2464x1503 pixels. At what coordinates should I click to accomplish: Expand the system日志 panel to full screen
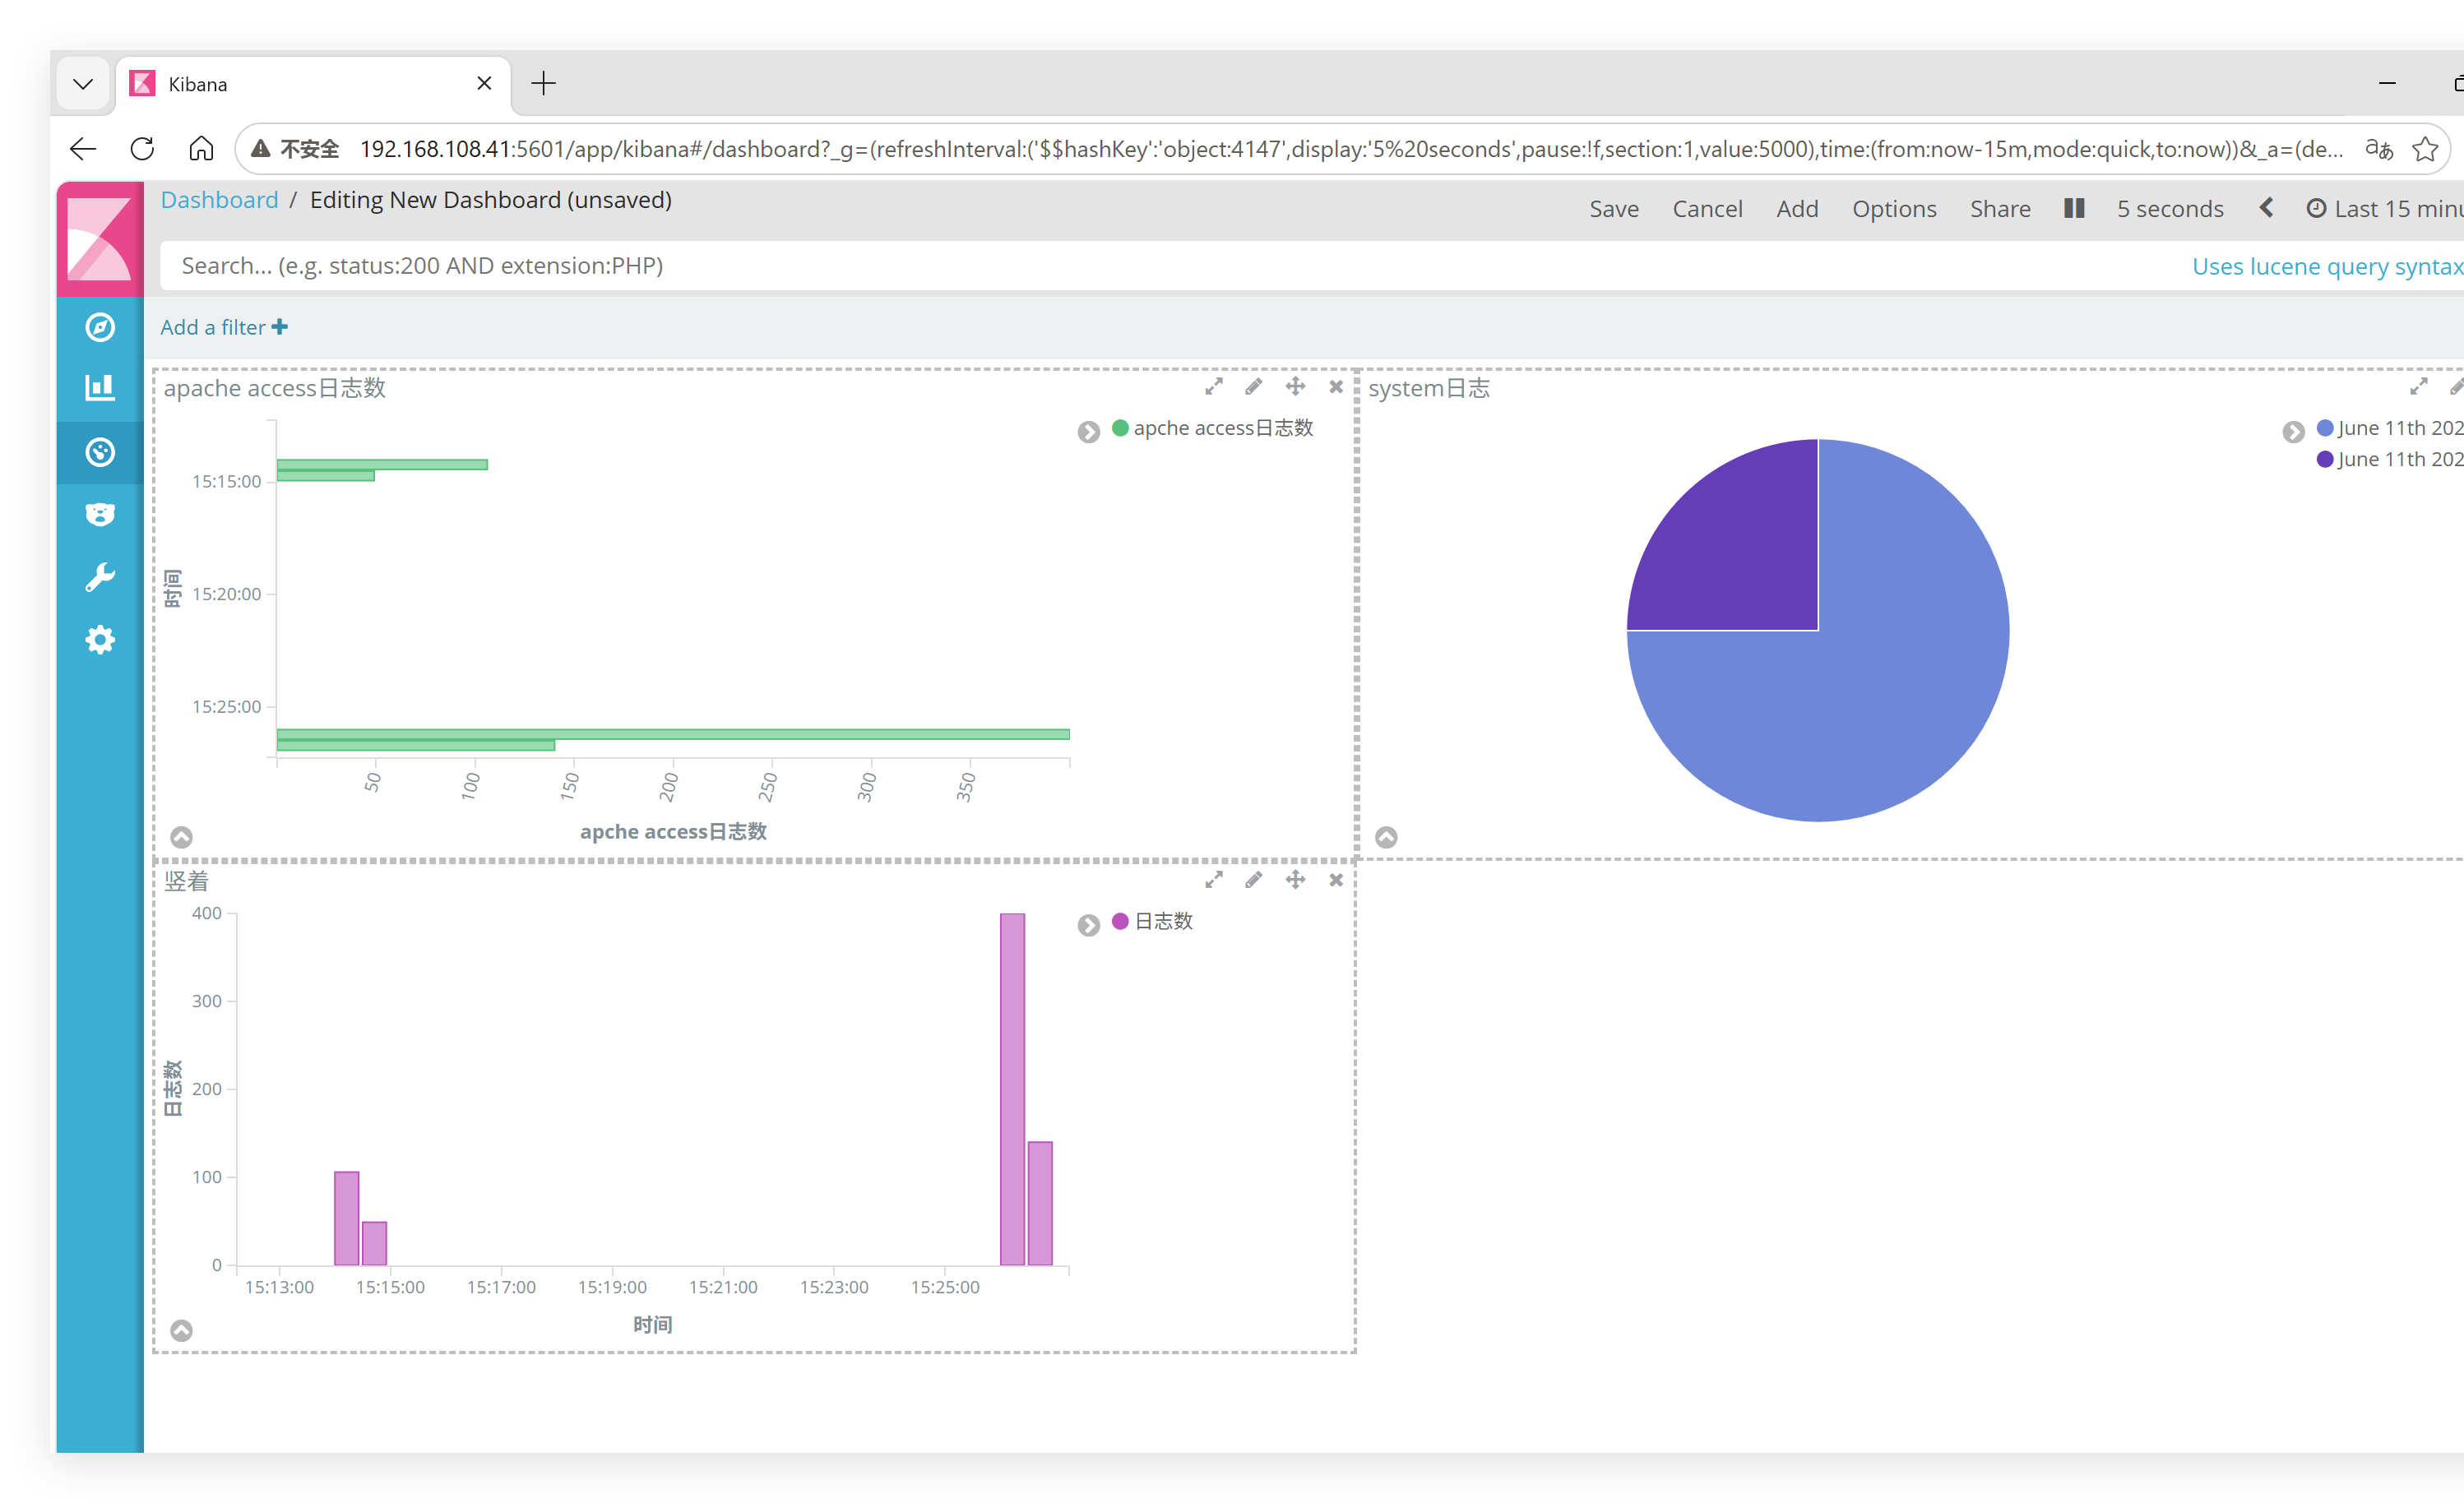pos(2419,387)
